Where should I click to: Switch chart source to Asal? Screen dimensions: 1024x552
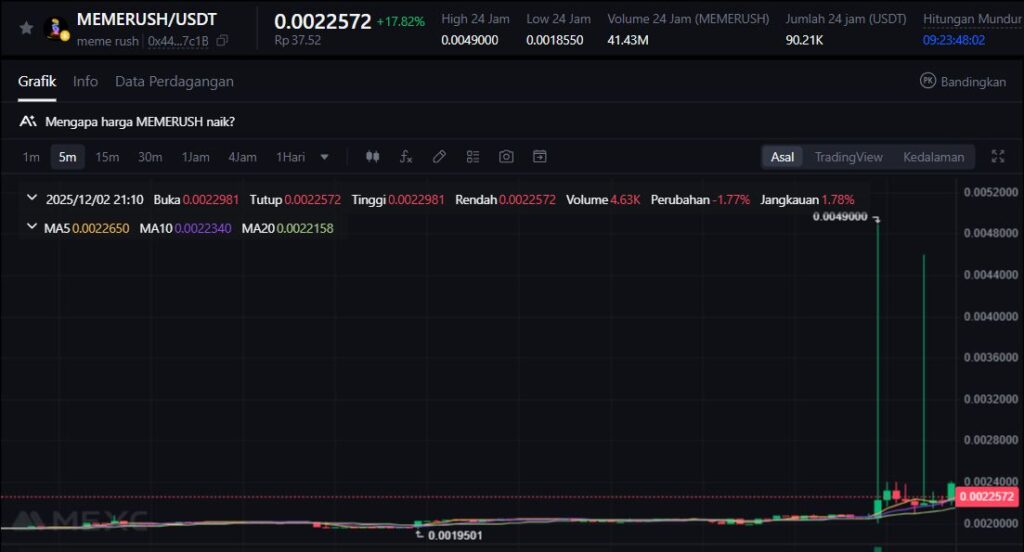pos(782,157)
